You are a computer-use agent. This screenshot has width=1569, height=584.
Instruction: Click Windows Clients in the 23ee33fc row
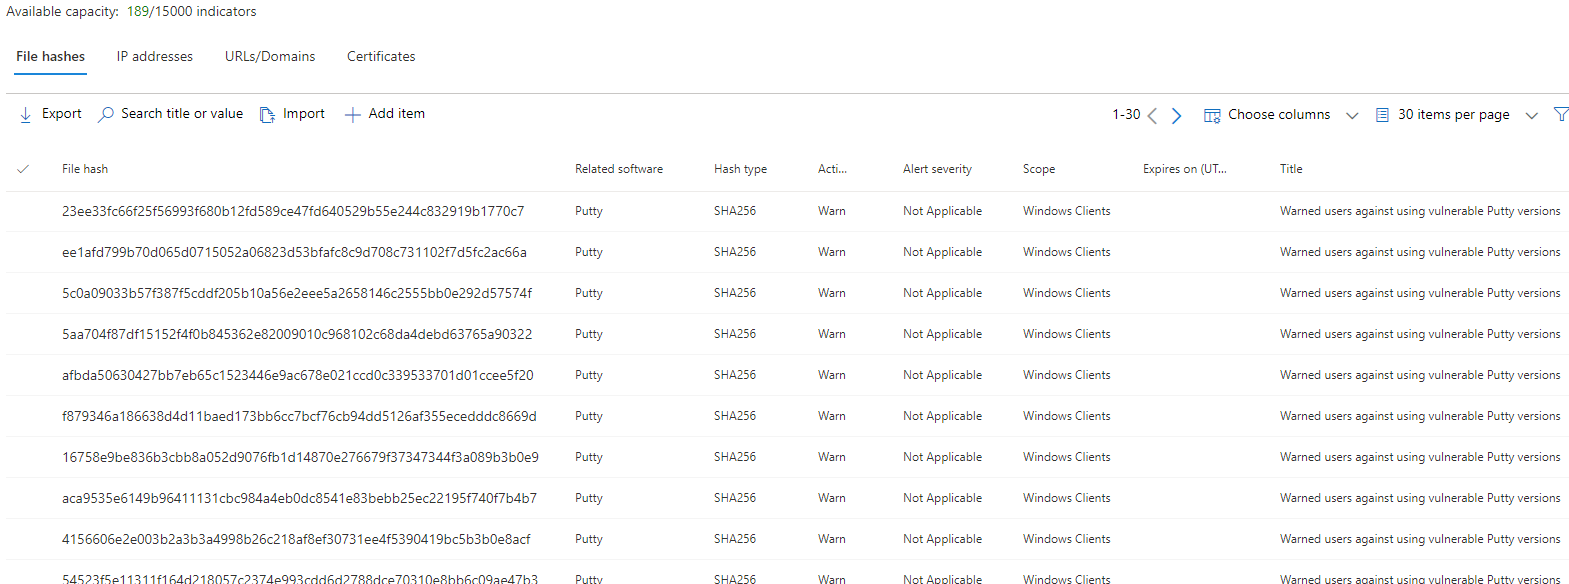1067,211
